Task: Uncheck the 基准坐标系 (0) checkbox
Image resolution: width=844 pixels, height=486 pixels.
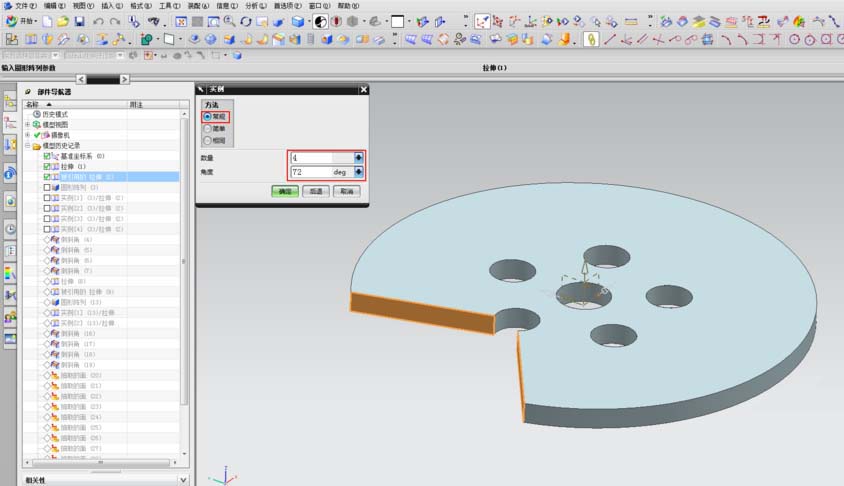Action: click(x=47, y=156)
